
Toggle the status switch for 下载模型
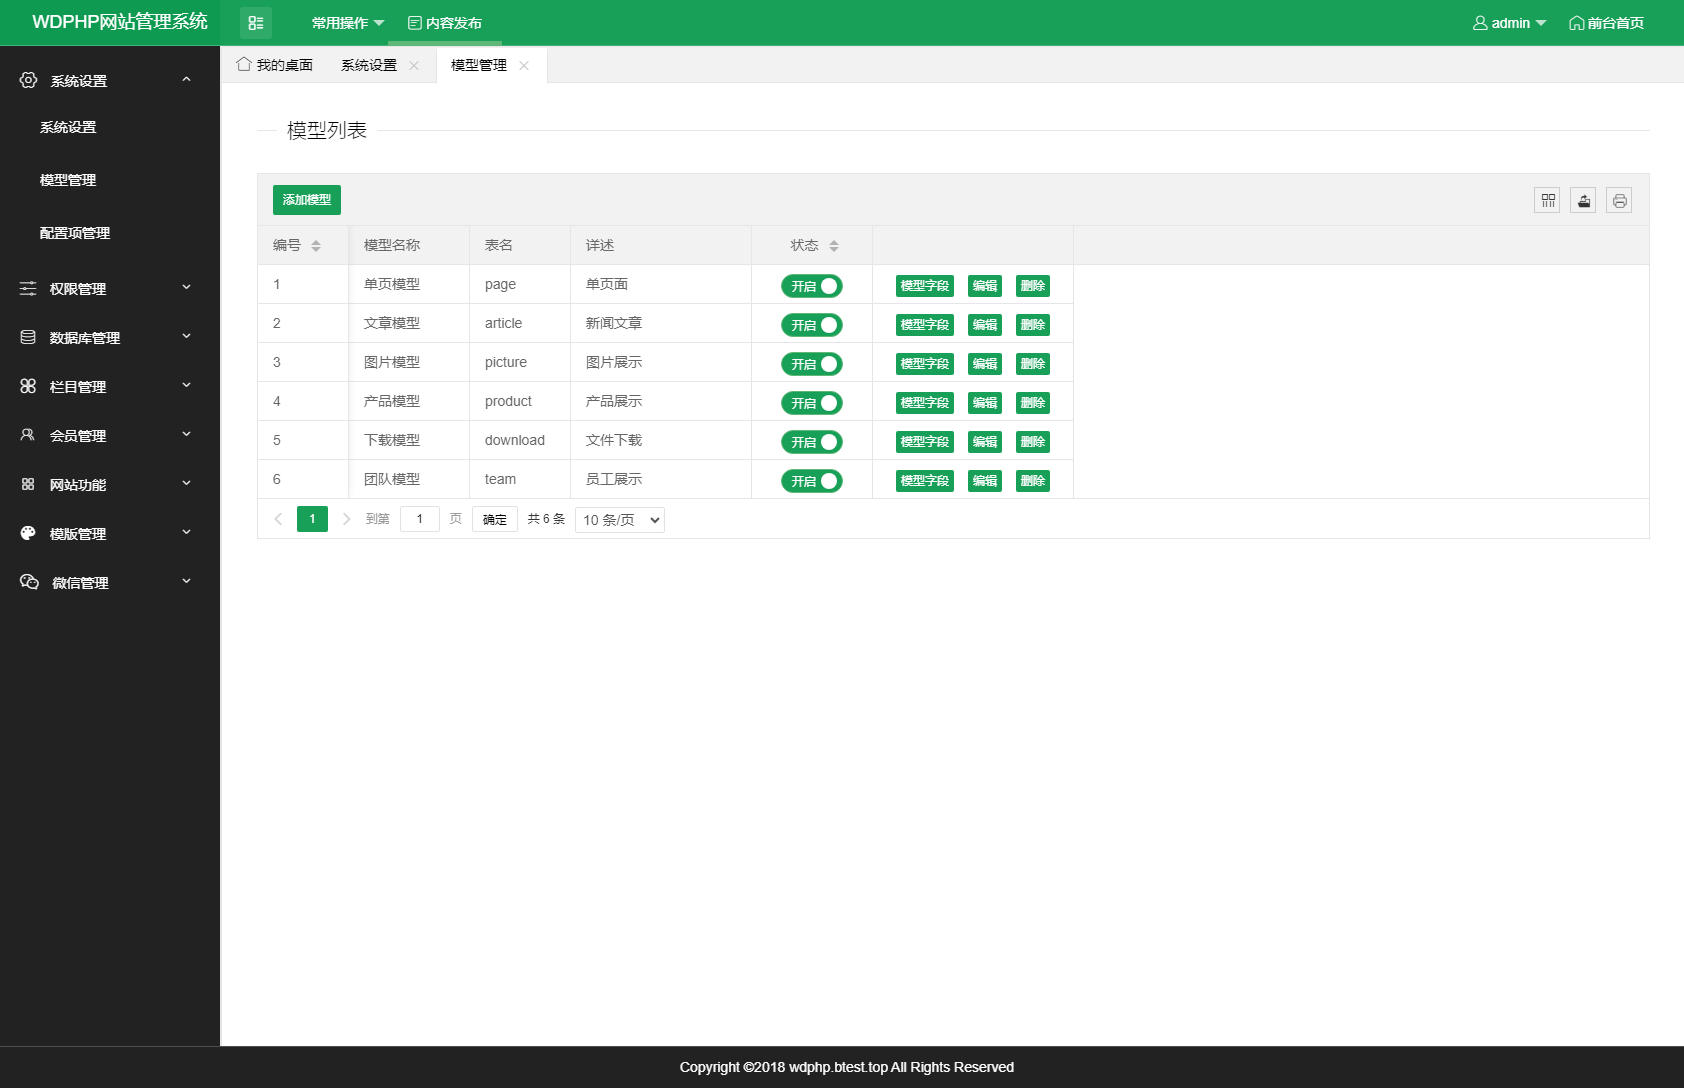click(812, 442)
